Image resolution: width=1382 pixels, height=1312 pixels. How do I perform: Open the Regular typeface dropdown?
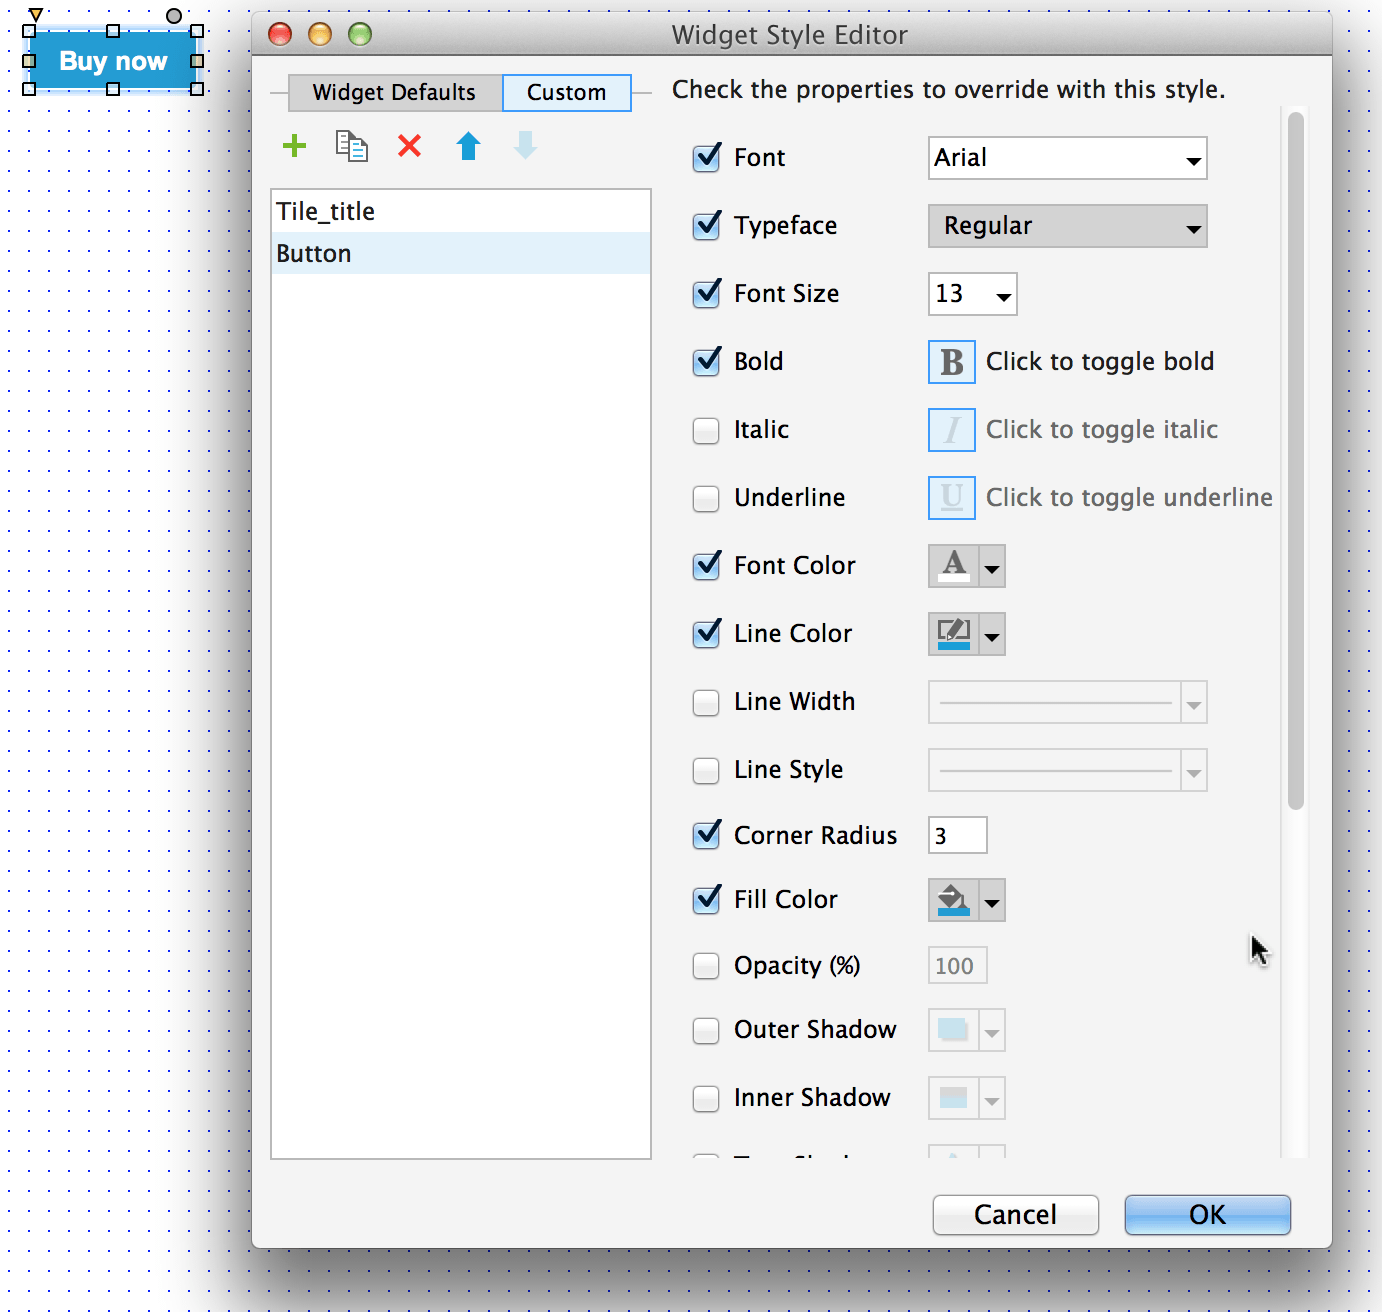(x=1067, y=226)
